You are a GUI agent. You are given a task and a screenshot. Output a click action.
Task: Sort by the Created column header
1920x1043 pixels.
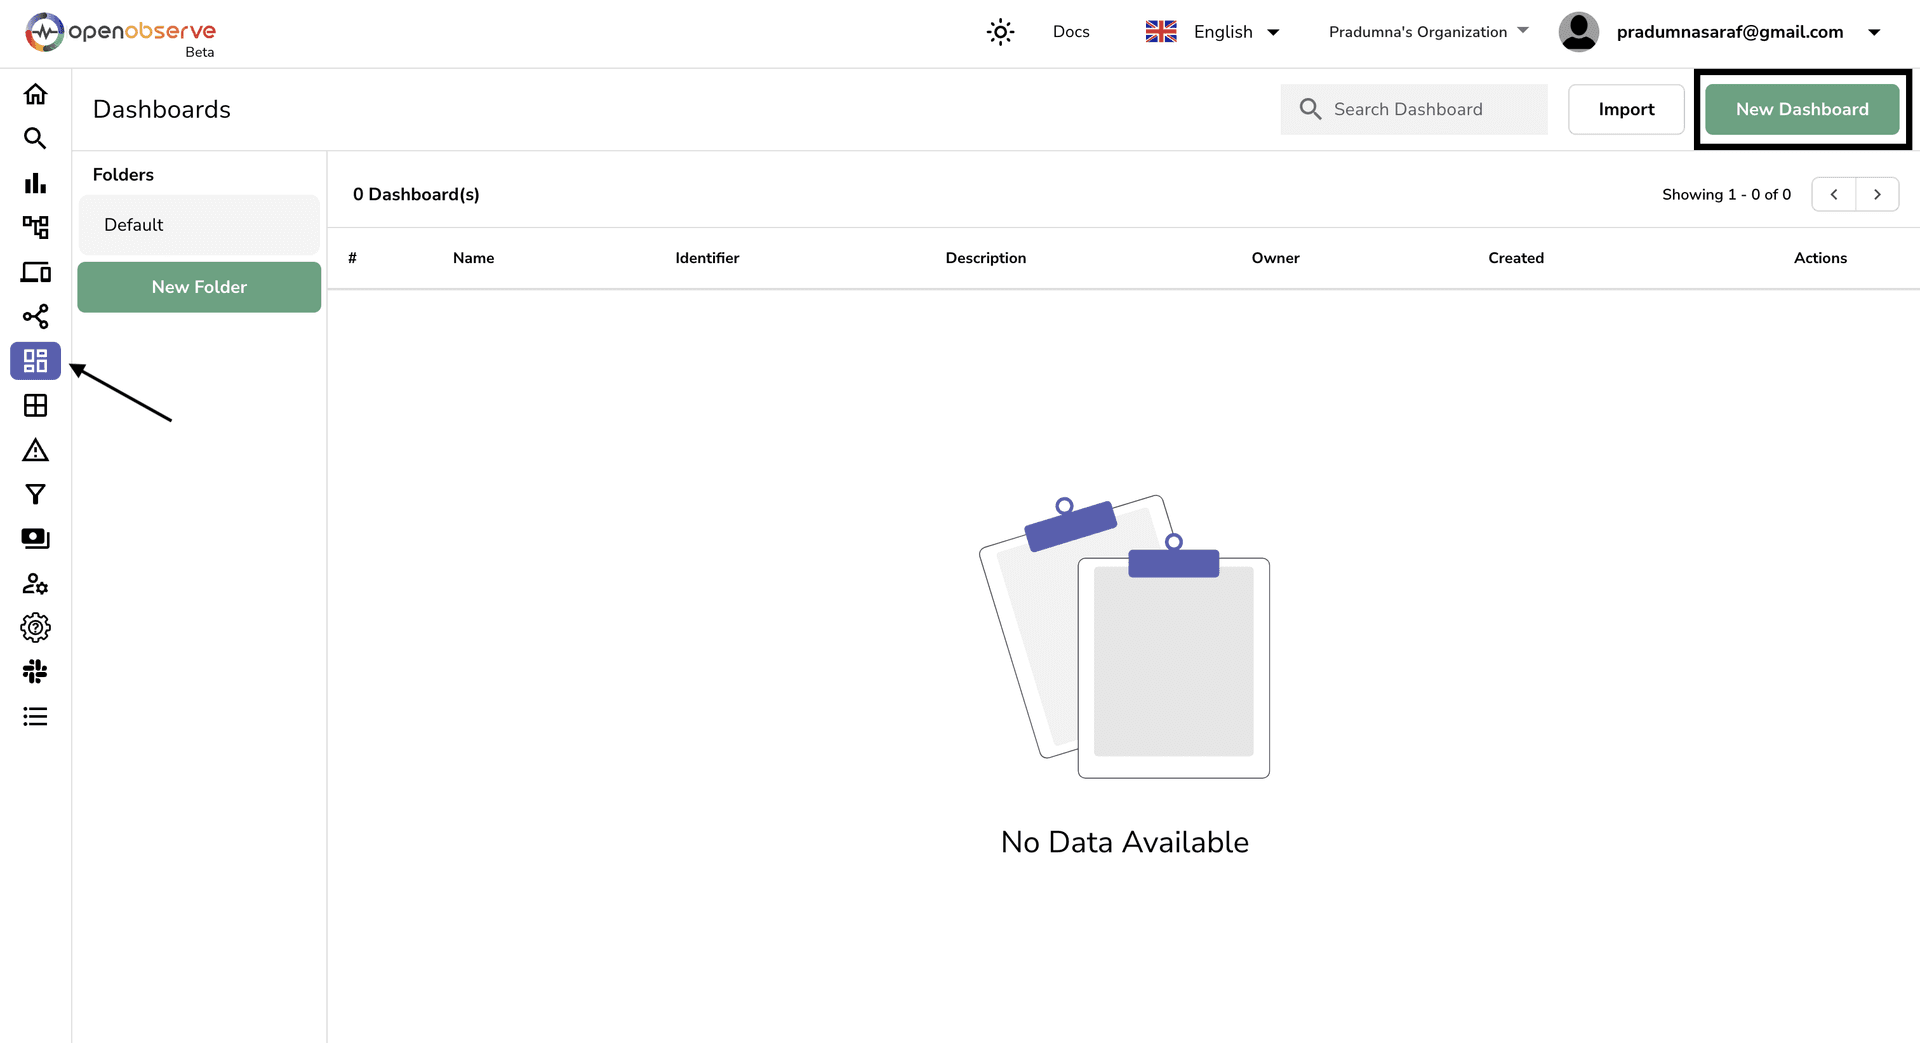click(x=1516, y=258)
